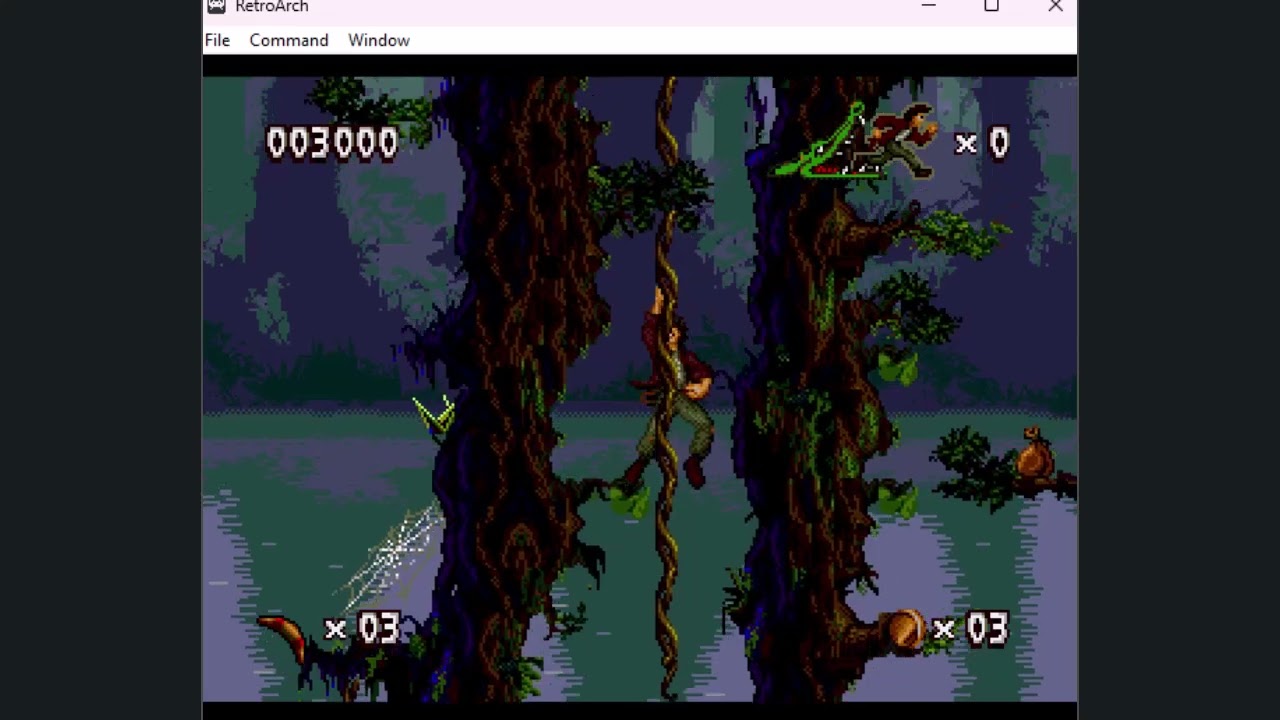Click the boomerang weapon icon
Image resolution: width=1280 pixels, height=720 pixels.
click(x=284, y=637)
